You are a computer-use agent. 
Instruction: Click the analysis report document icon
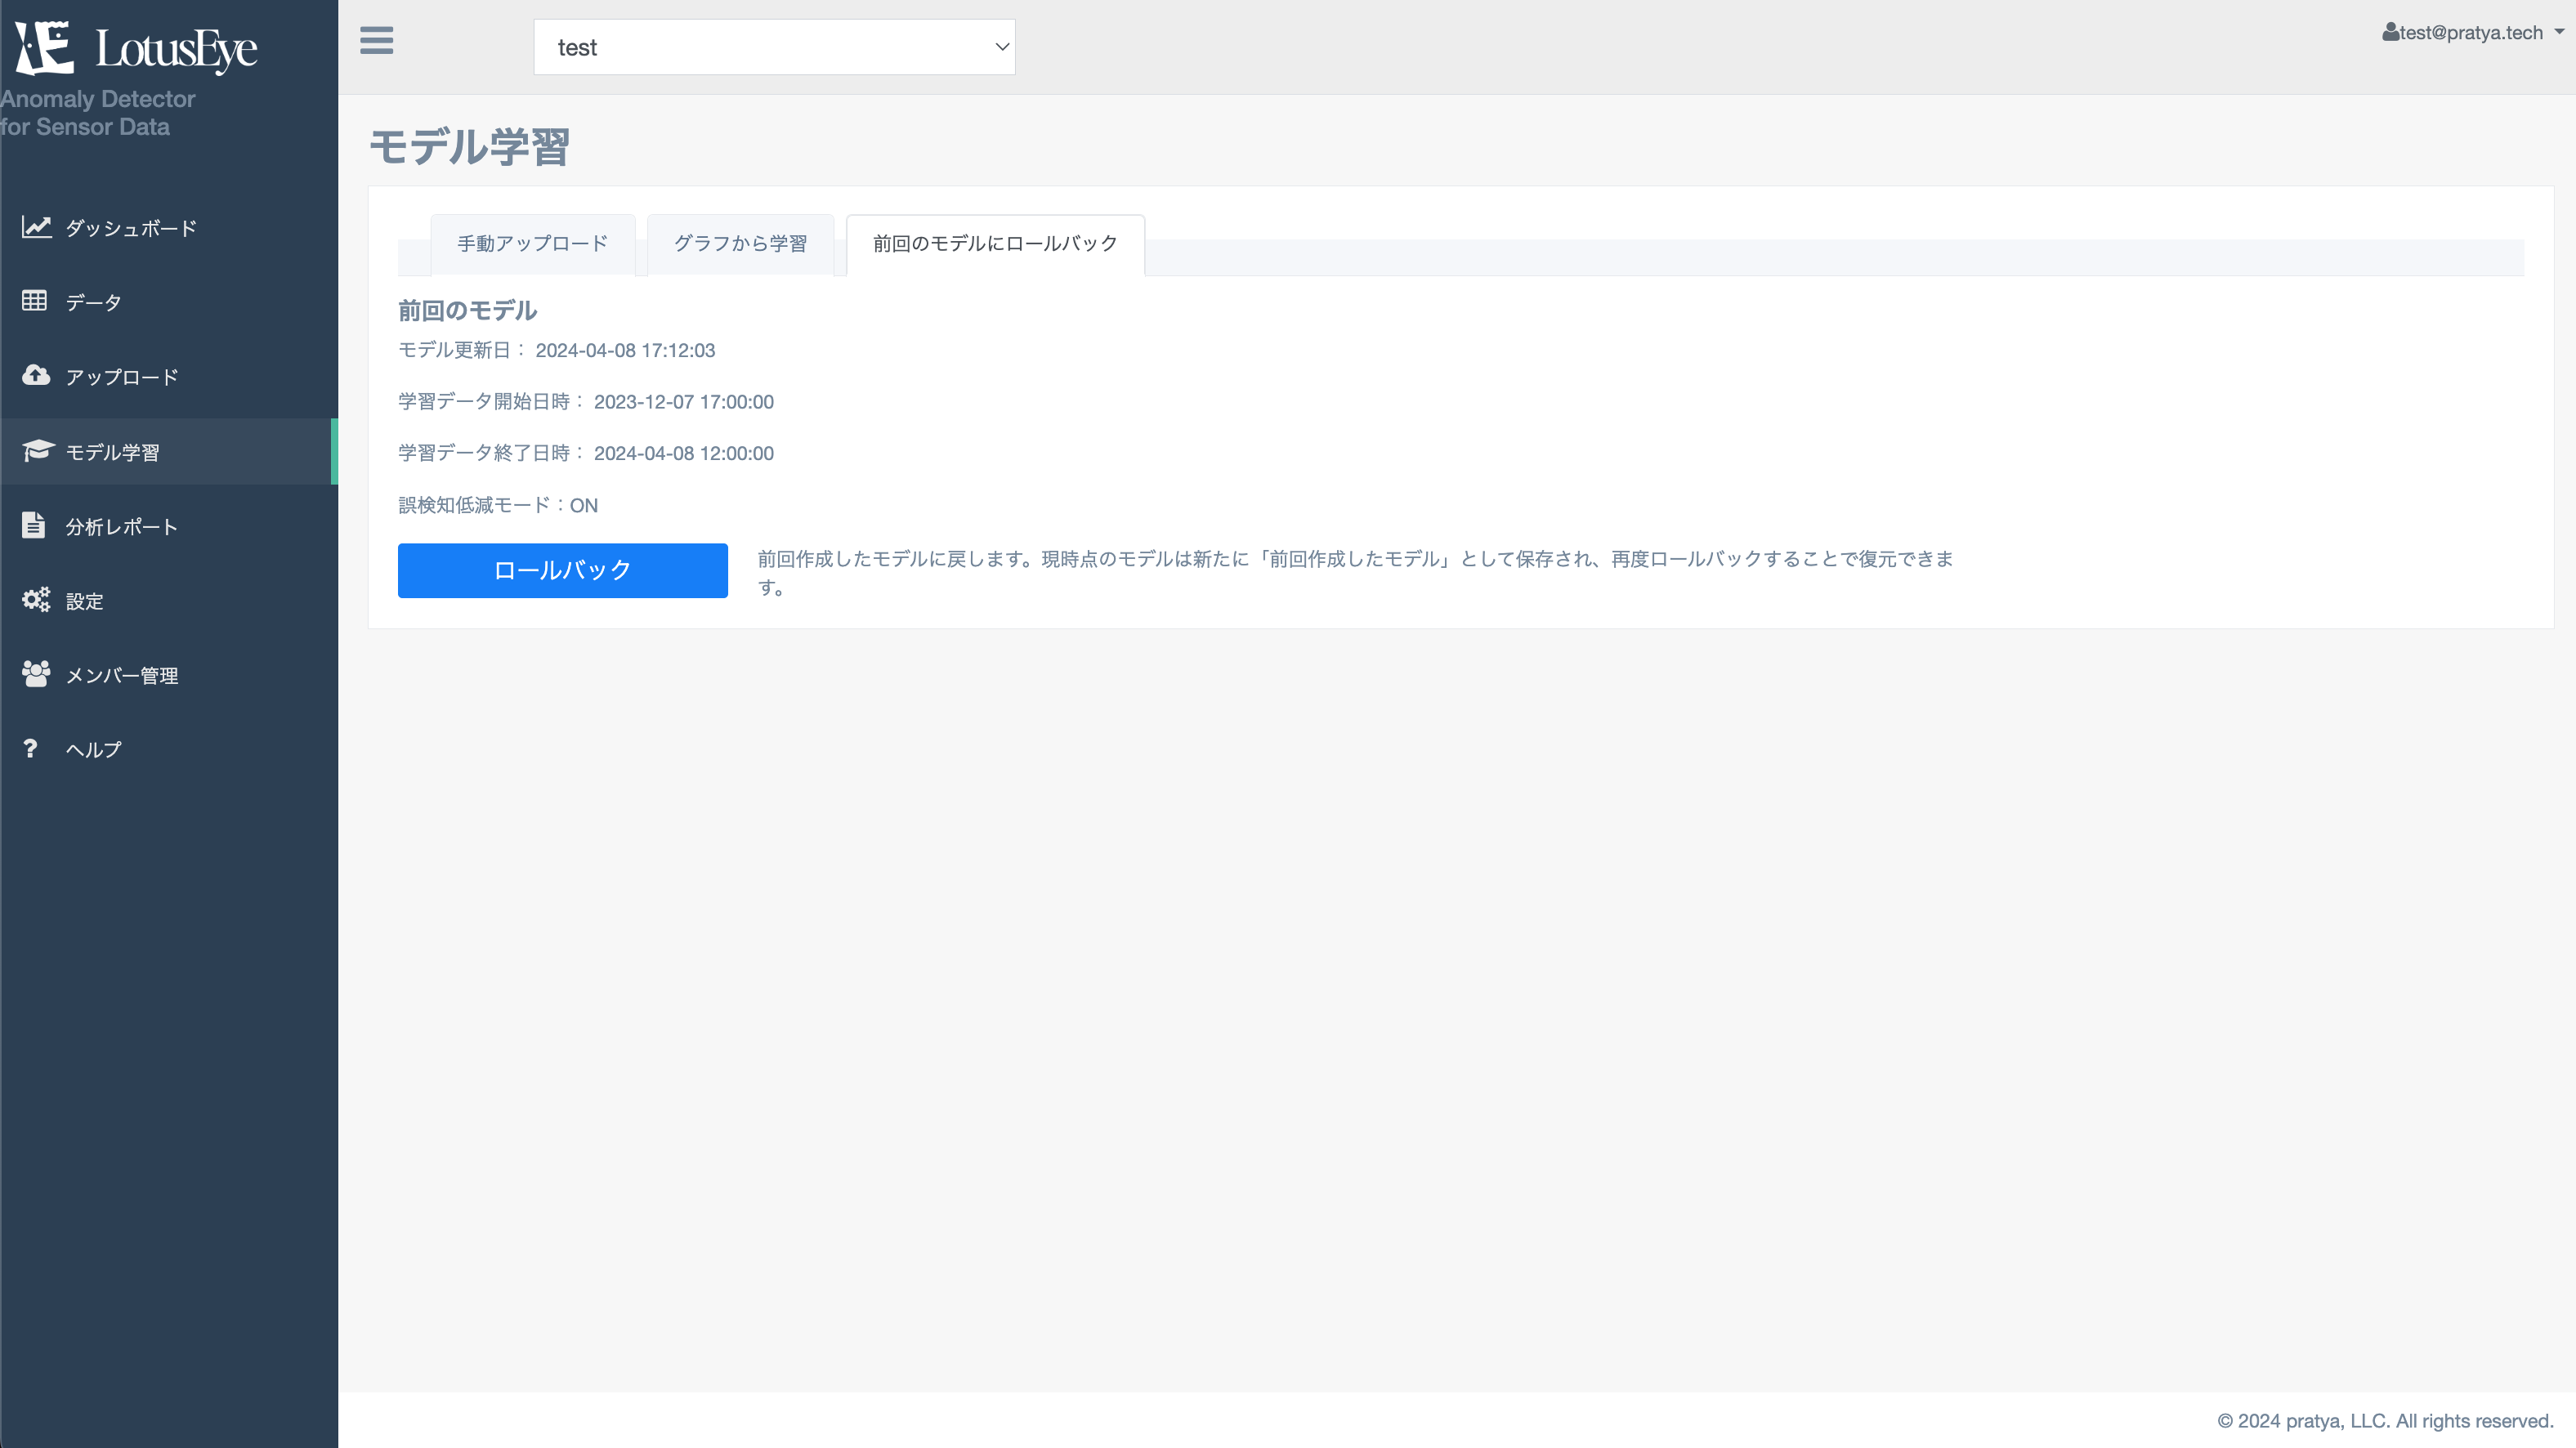coord(33,525)
